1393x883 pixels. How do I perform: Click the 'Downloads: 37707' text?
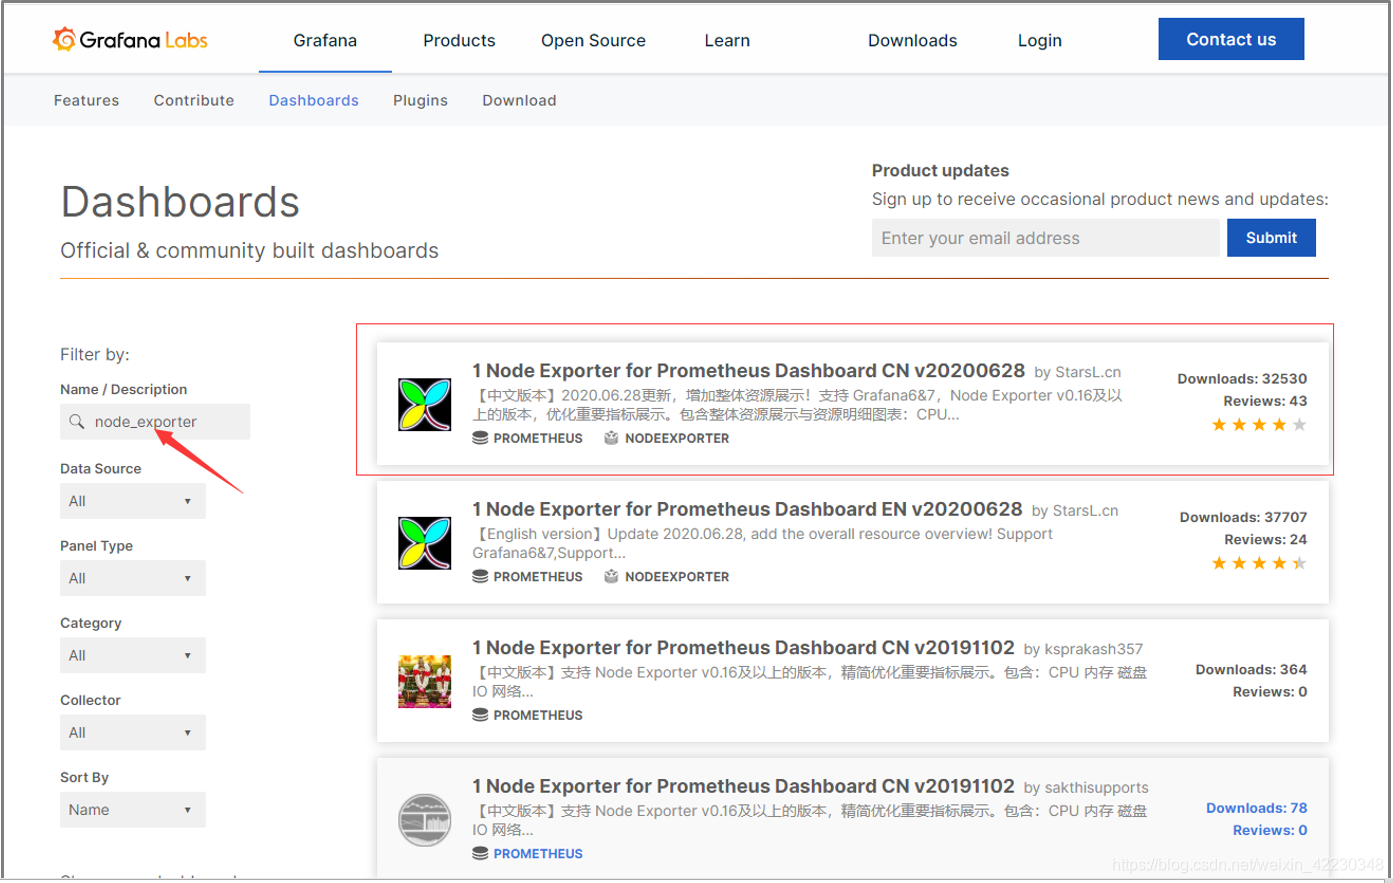point(1243,517)
